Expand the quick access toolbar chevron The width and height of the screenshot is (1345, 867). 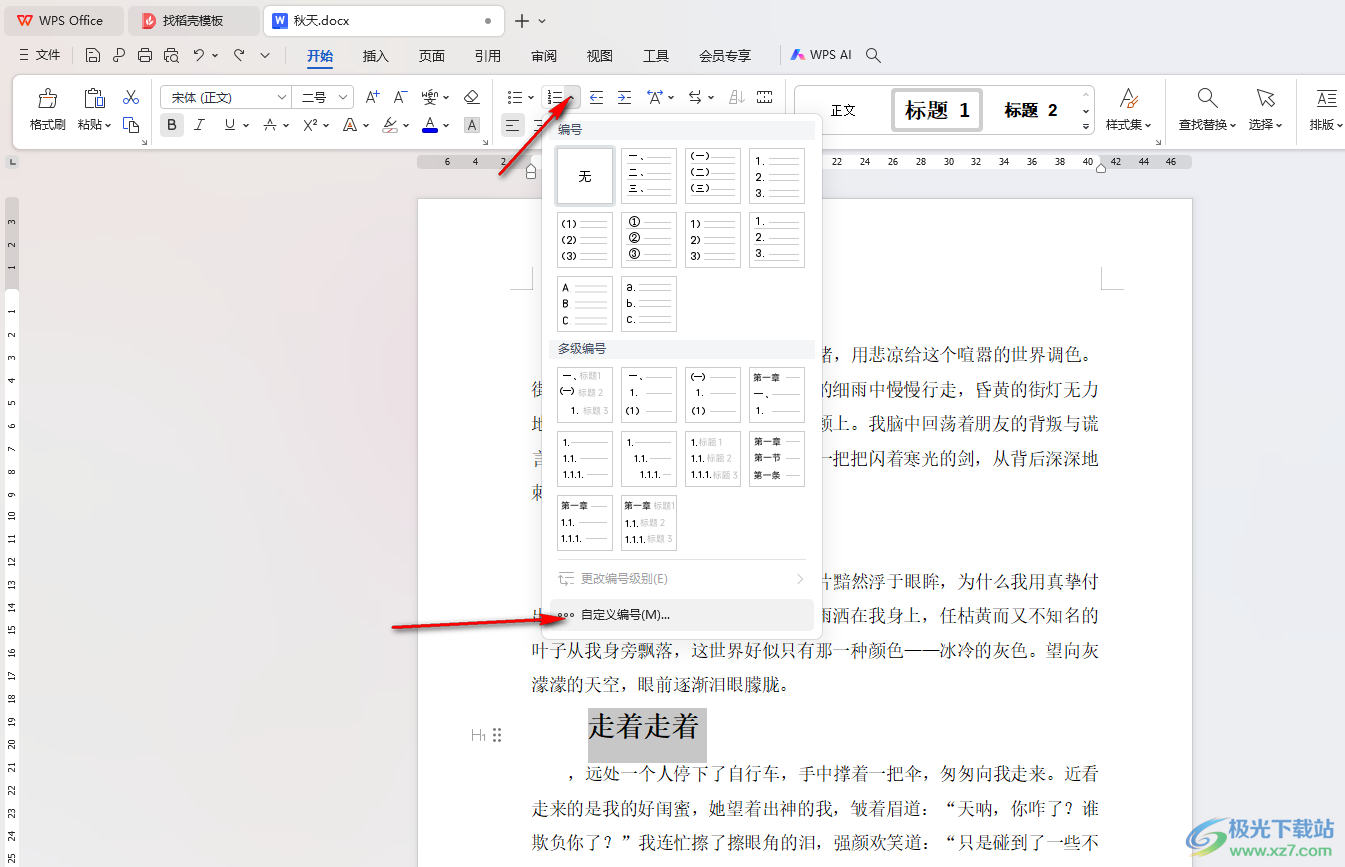(265, 55)
